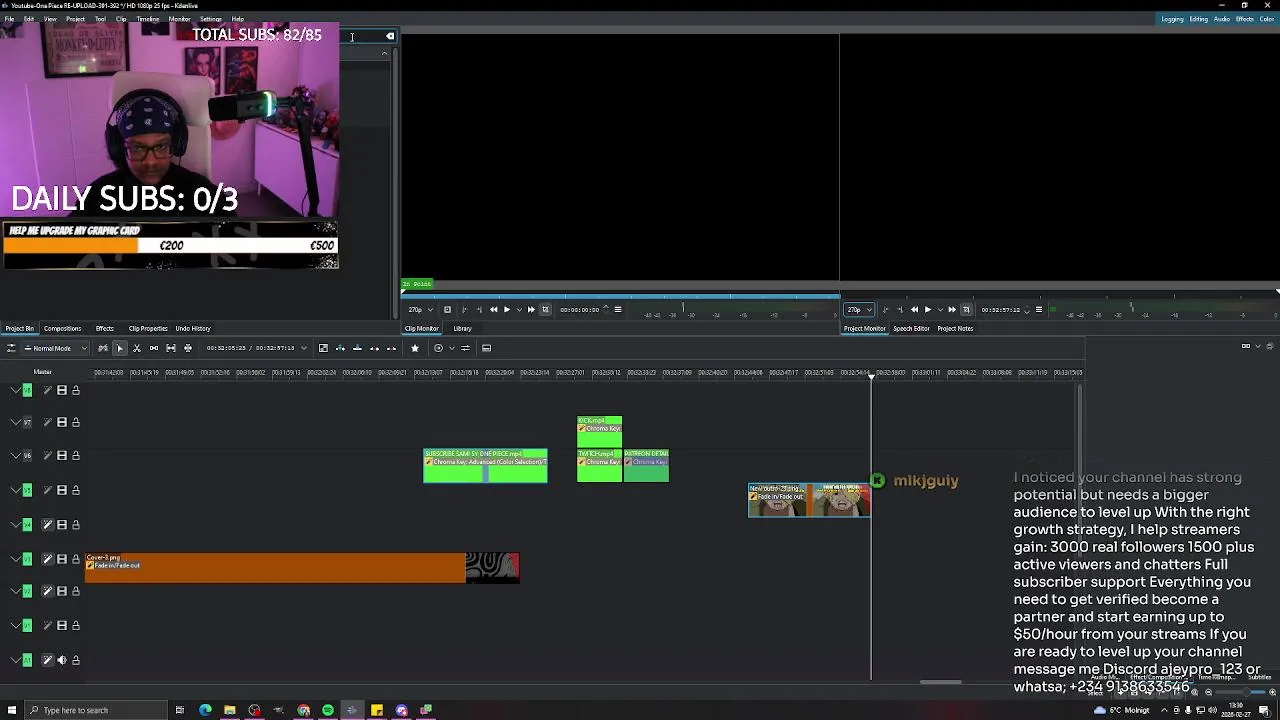Fast forward in the Clip Monitor

(x=531, y=310)
